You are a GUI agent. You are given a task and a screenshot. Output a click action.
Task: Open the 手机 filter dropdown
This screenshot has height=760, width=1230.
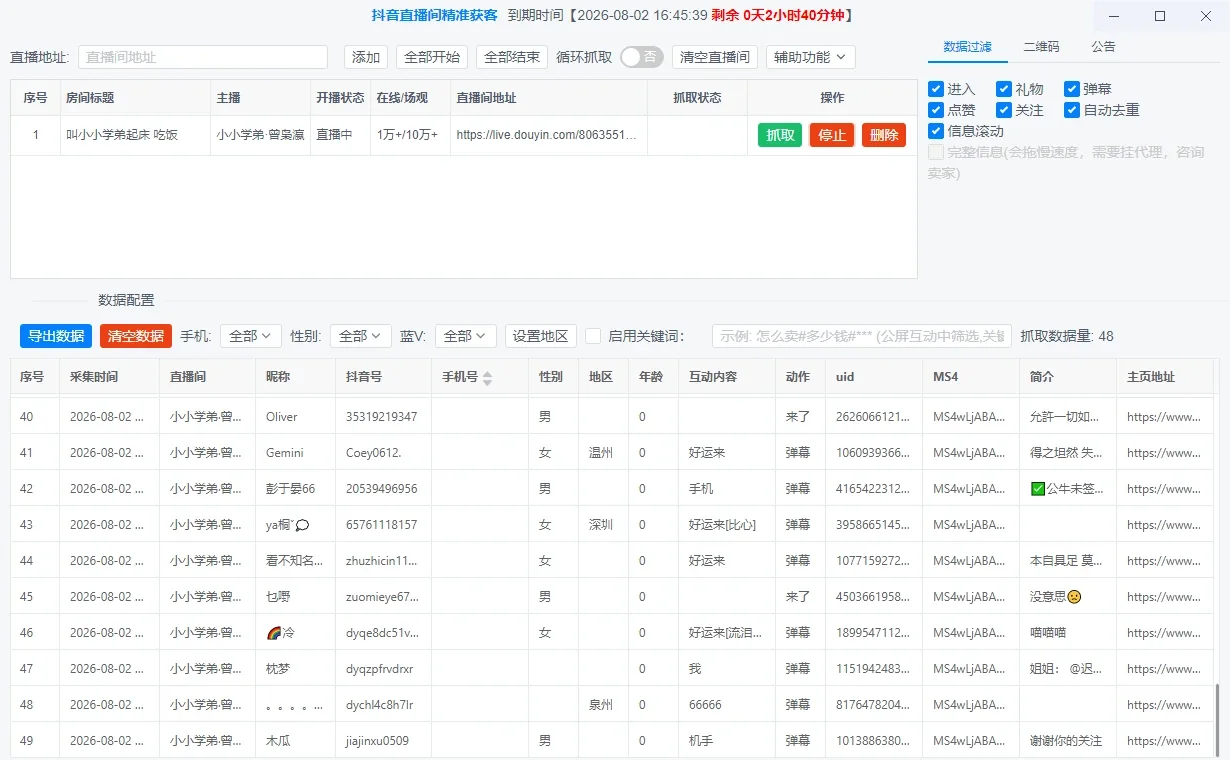[x=251, y=336]
